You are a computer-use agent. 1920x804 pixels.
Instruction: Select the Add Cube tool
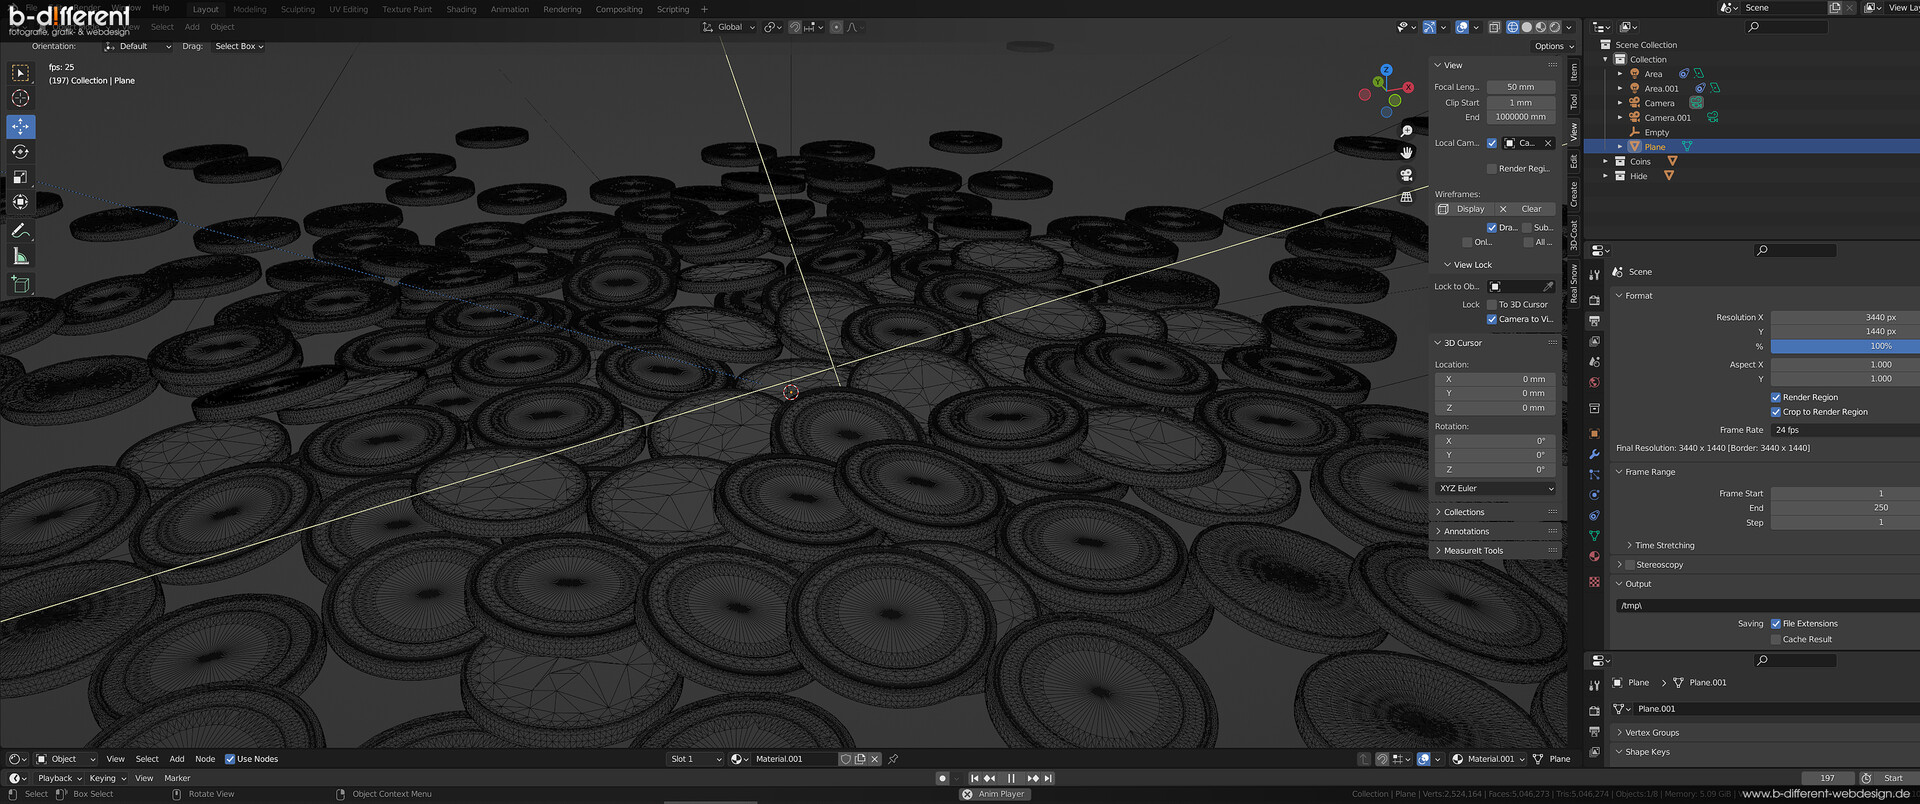[x=20, y=285]
